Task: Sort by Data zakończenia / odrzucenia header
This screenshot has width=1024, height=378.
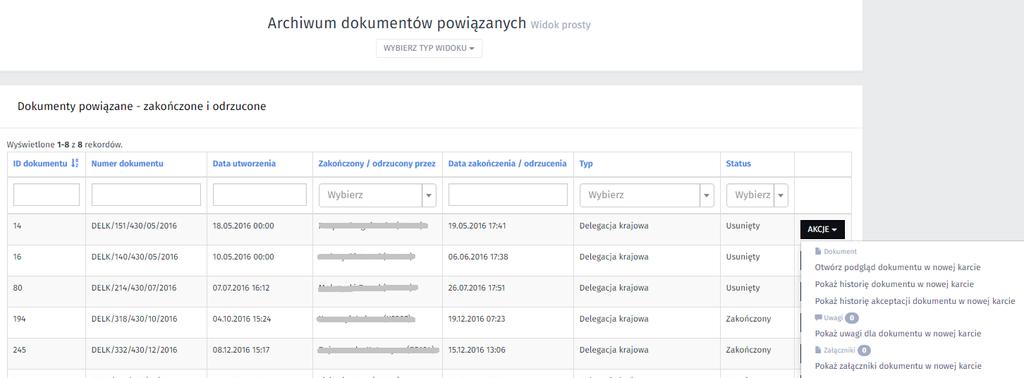Action: [507, 164]
